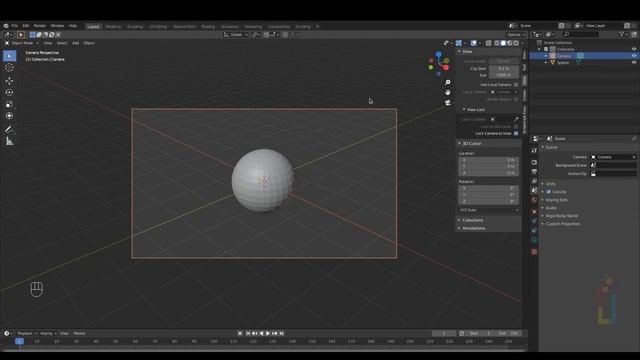Toggle the Gravity checkbox

click(549, 192)
